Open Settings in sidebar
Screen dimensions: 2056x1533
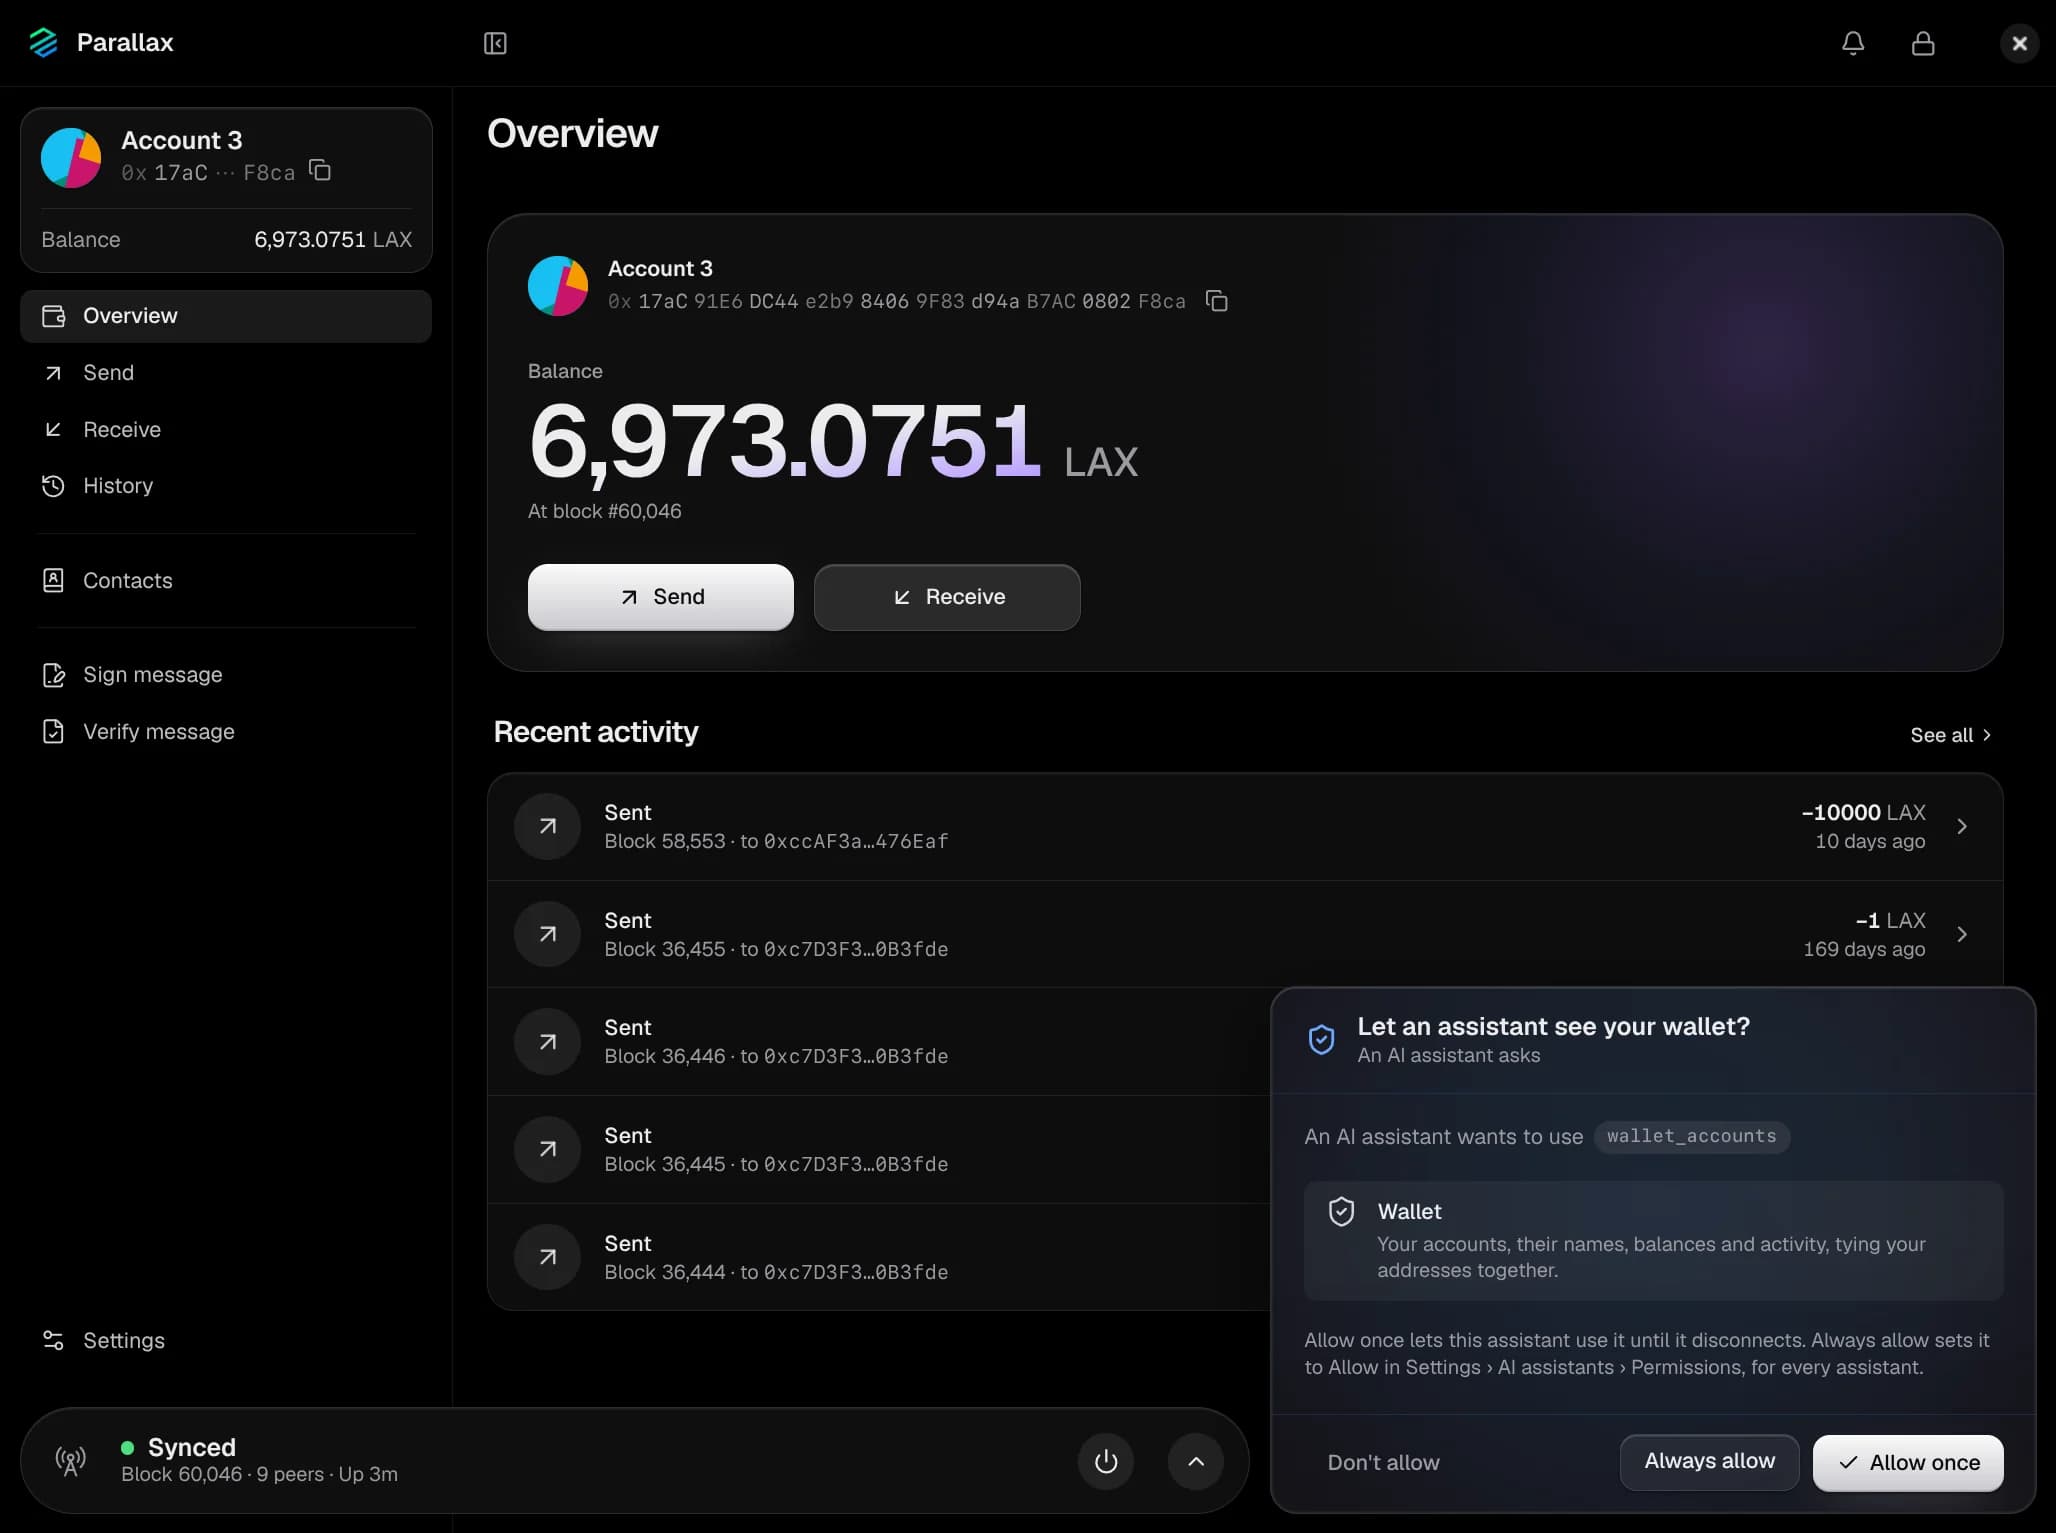[226, 1341]
